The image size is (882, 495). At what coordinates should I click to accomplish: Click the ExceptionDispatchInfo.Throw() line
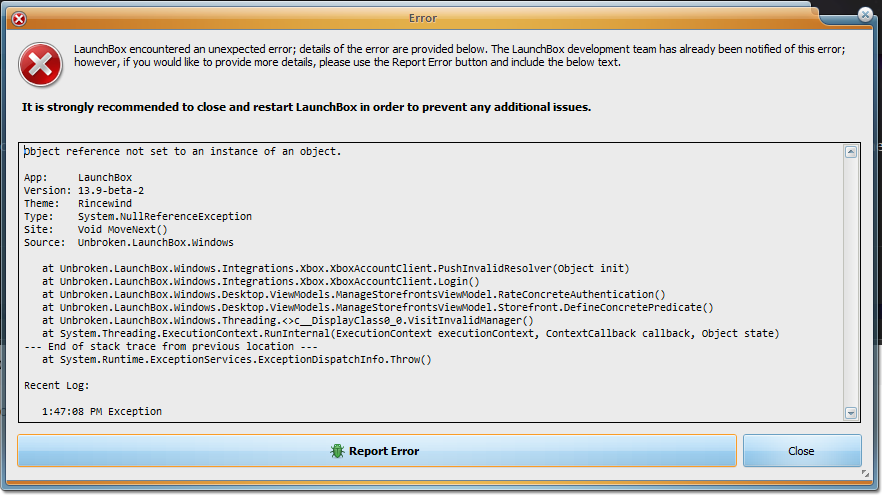coord(236,359)
